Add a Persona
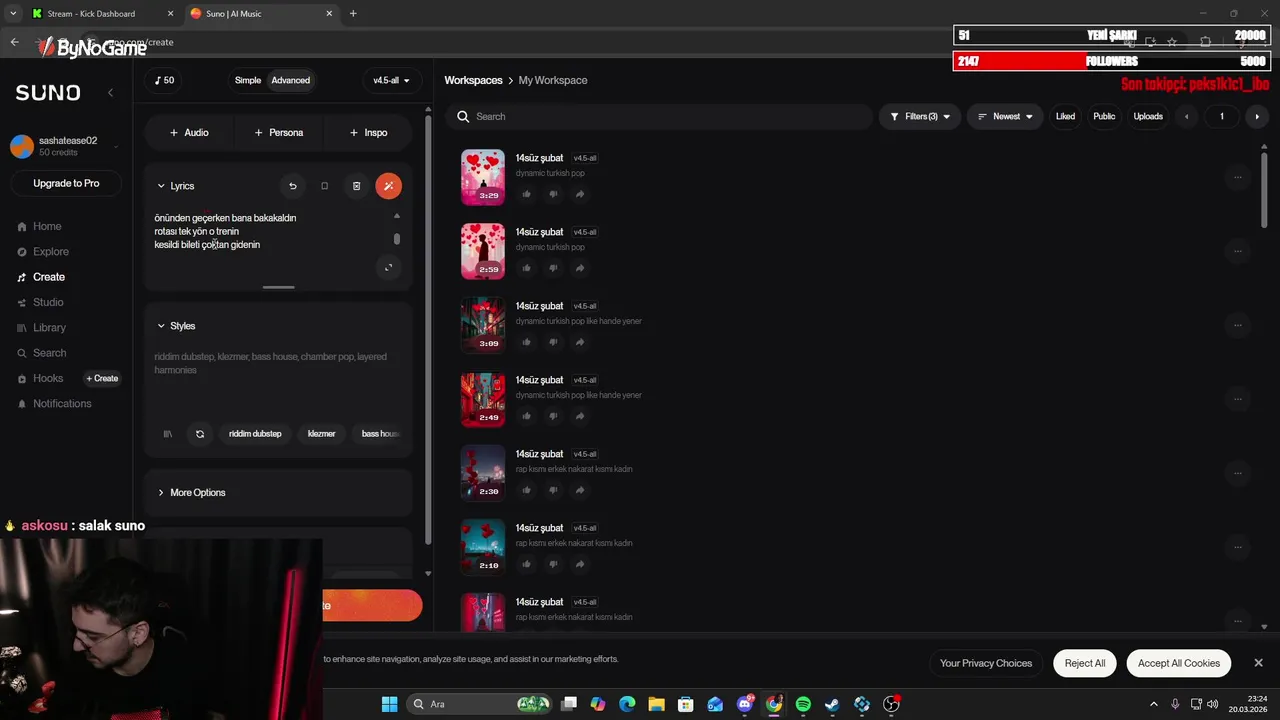Screen dimensions: 1280x720 (x=279, y=133)
